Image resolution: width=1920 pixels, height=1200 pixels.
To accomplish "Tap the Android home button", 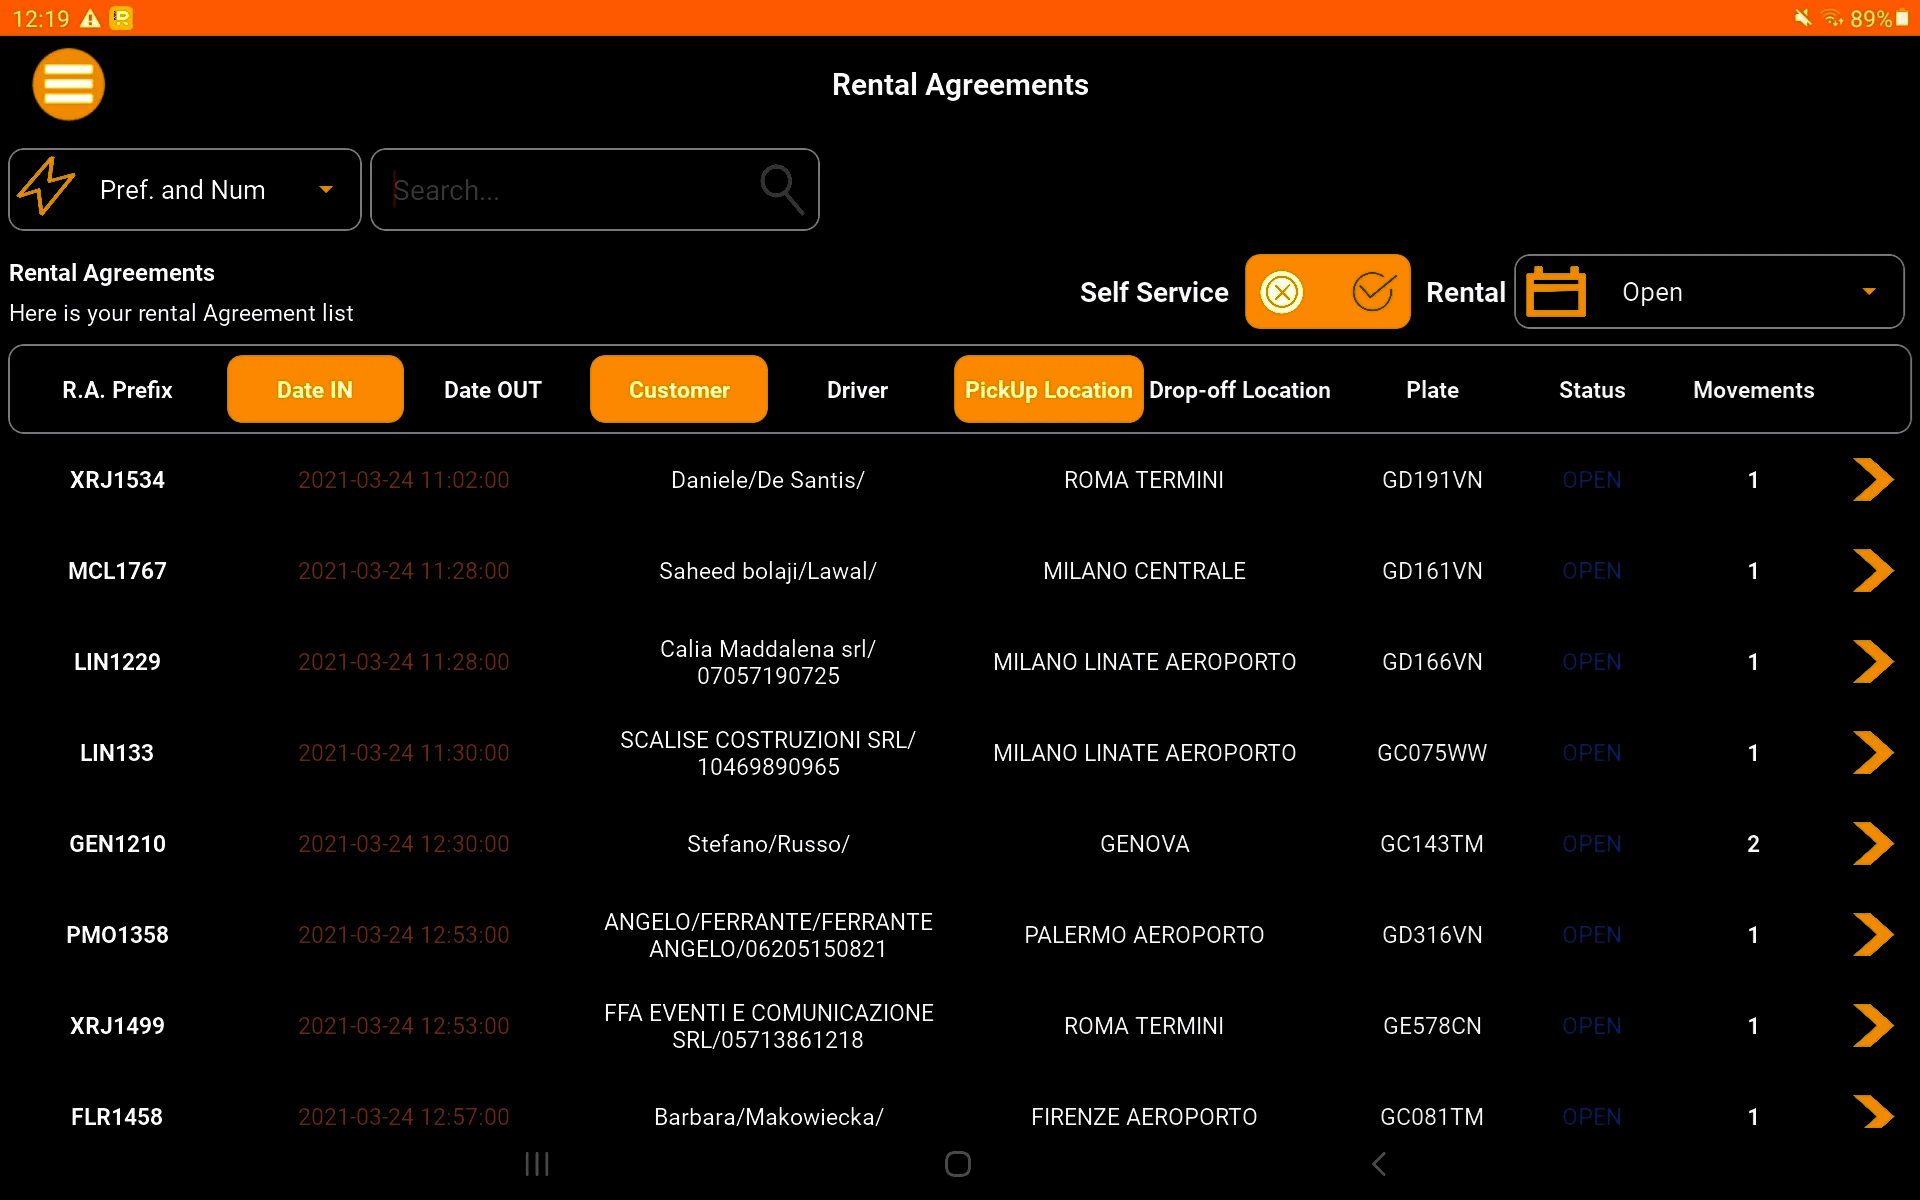I will click(958, 1164).
